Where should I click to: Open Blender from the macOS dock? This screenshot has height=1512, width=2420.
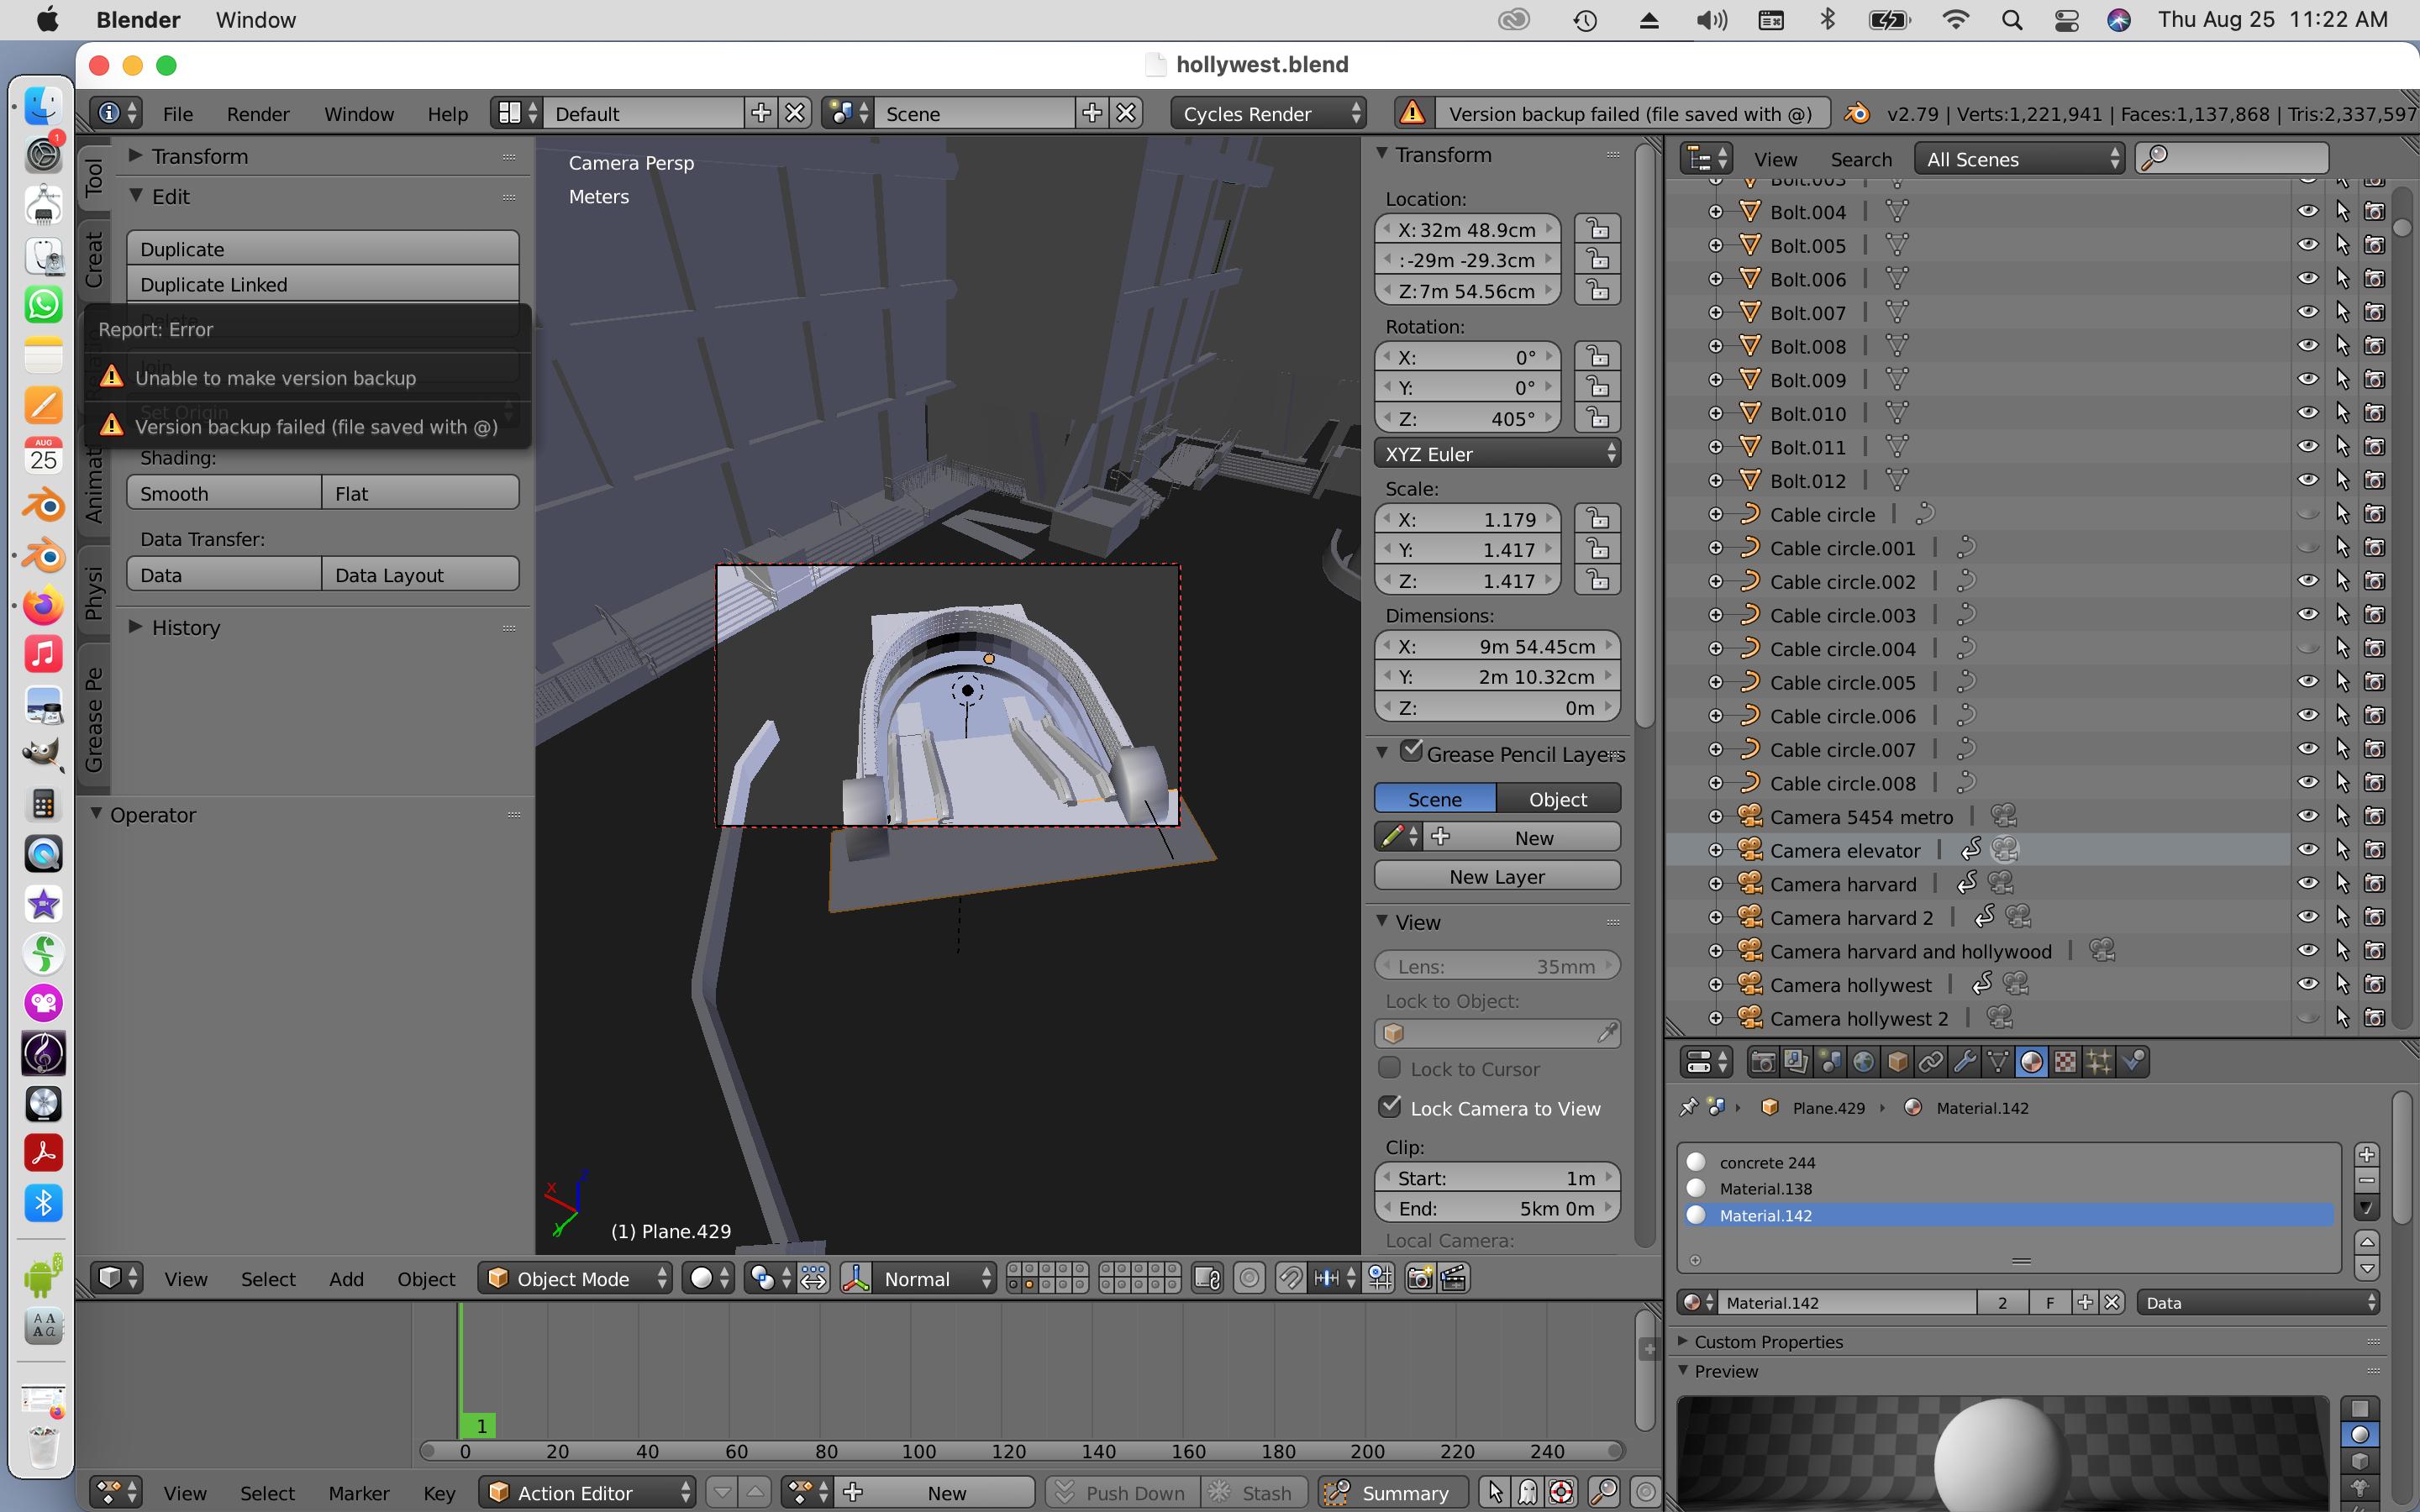pyautogui.click(x=43, y=505)
